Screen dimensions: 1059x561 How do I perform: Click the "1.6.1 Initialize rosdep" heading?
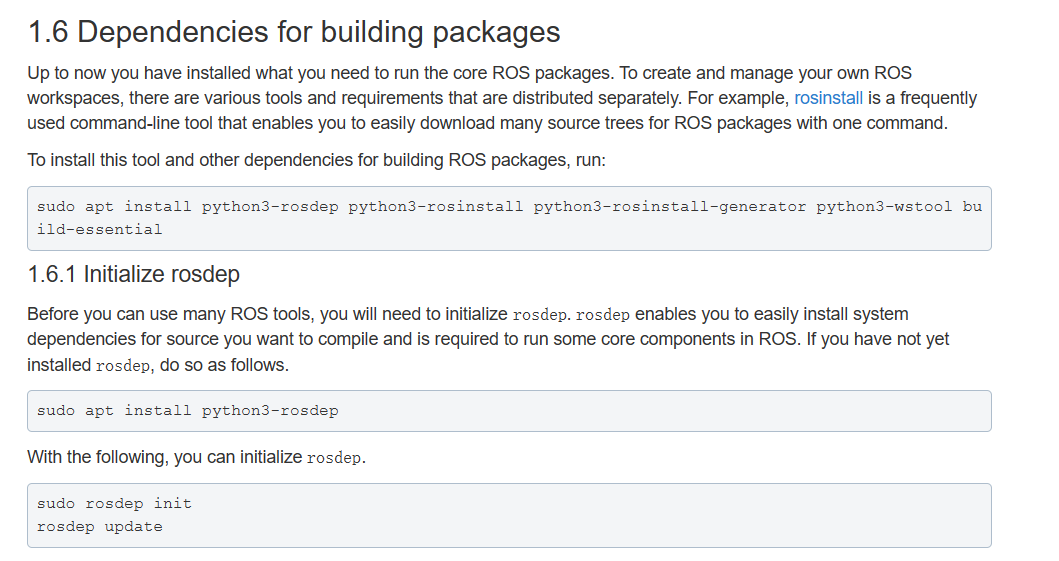point(133,274)
